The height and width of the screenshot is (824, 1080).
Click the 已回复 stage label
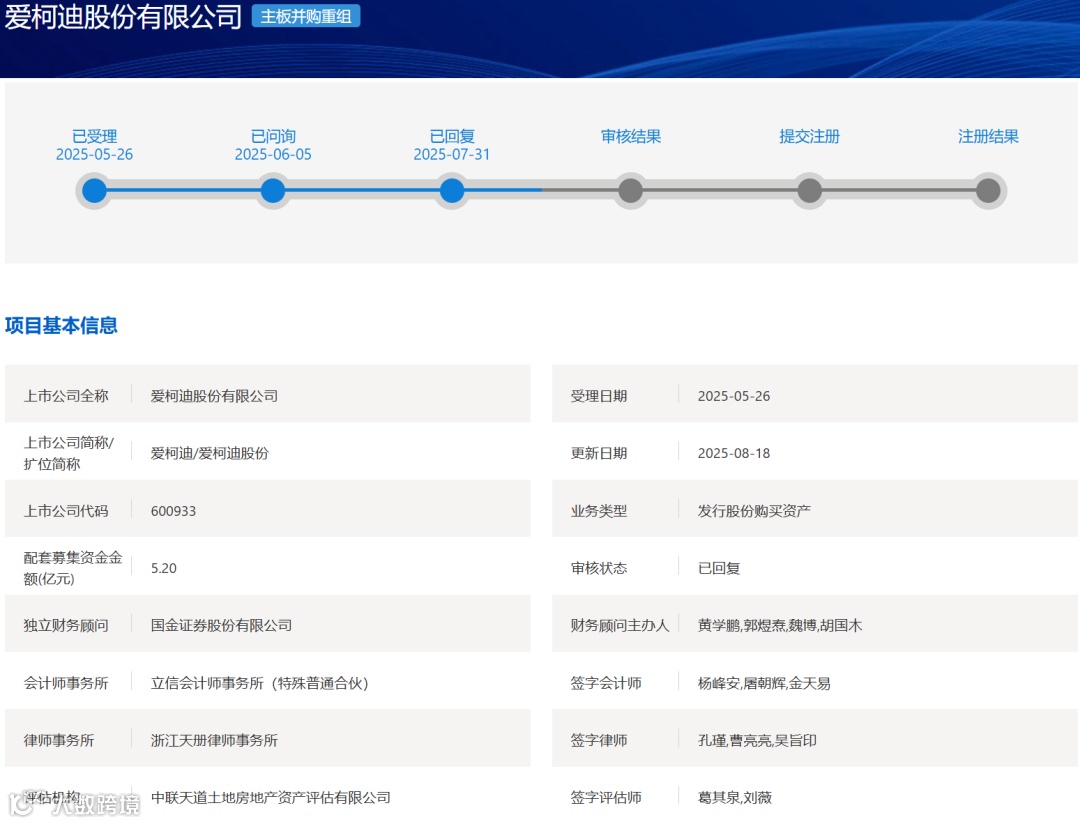452,136
